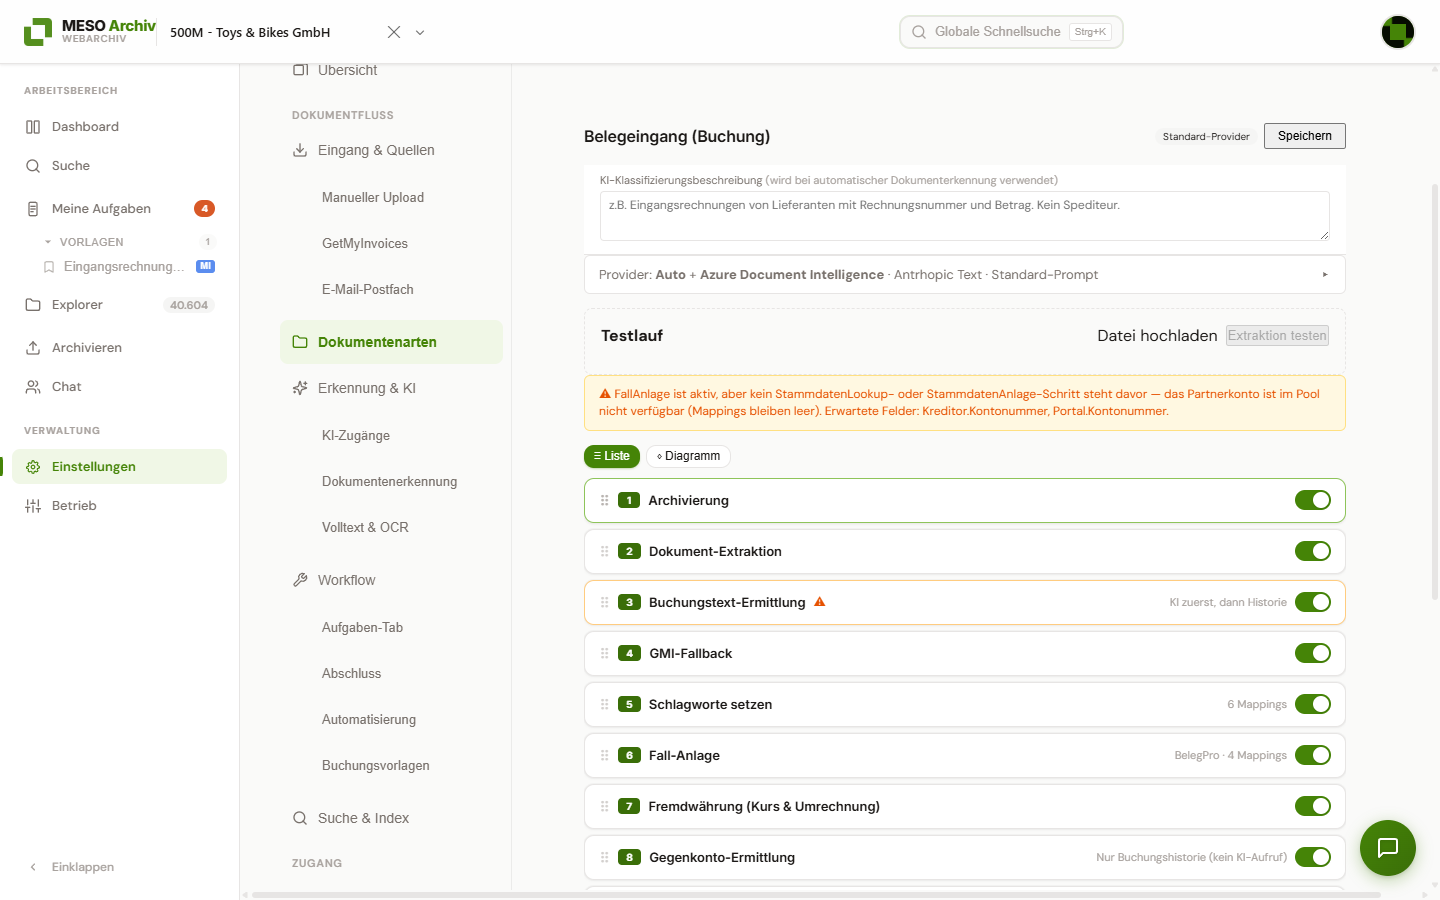Grab the drag handle of GMI-Fallback row
Image resolution: width=1440 pixels, height=900 pixels.
click(x=604, y=653)
